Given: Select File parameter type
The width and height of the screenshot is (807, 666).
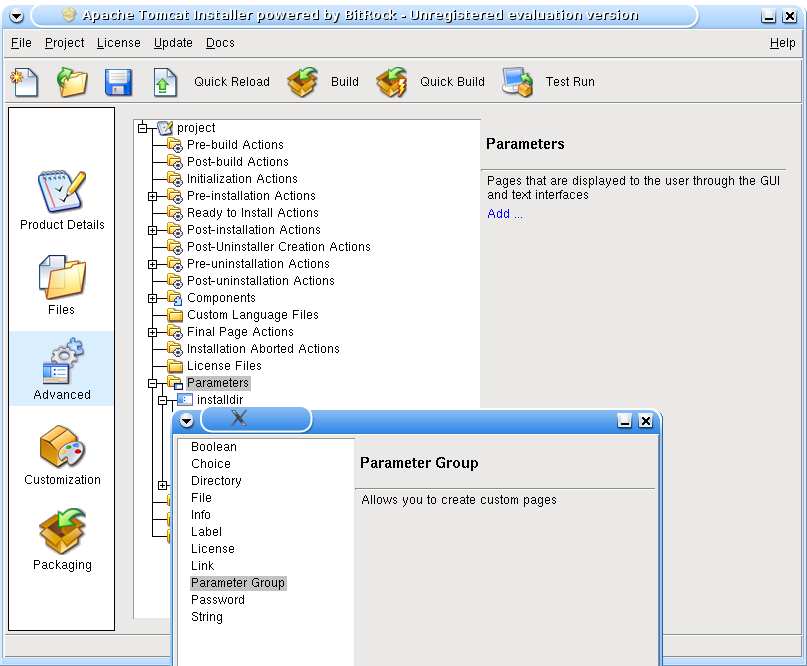Looking at the screenshot, I should [201, 498].
